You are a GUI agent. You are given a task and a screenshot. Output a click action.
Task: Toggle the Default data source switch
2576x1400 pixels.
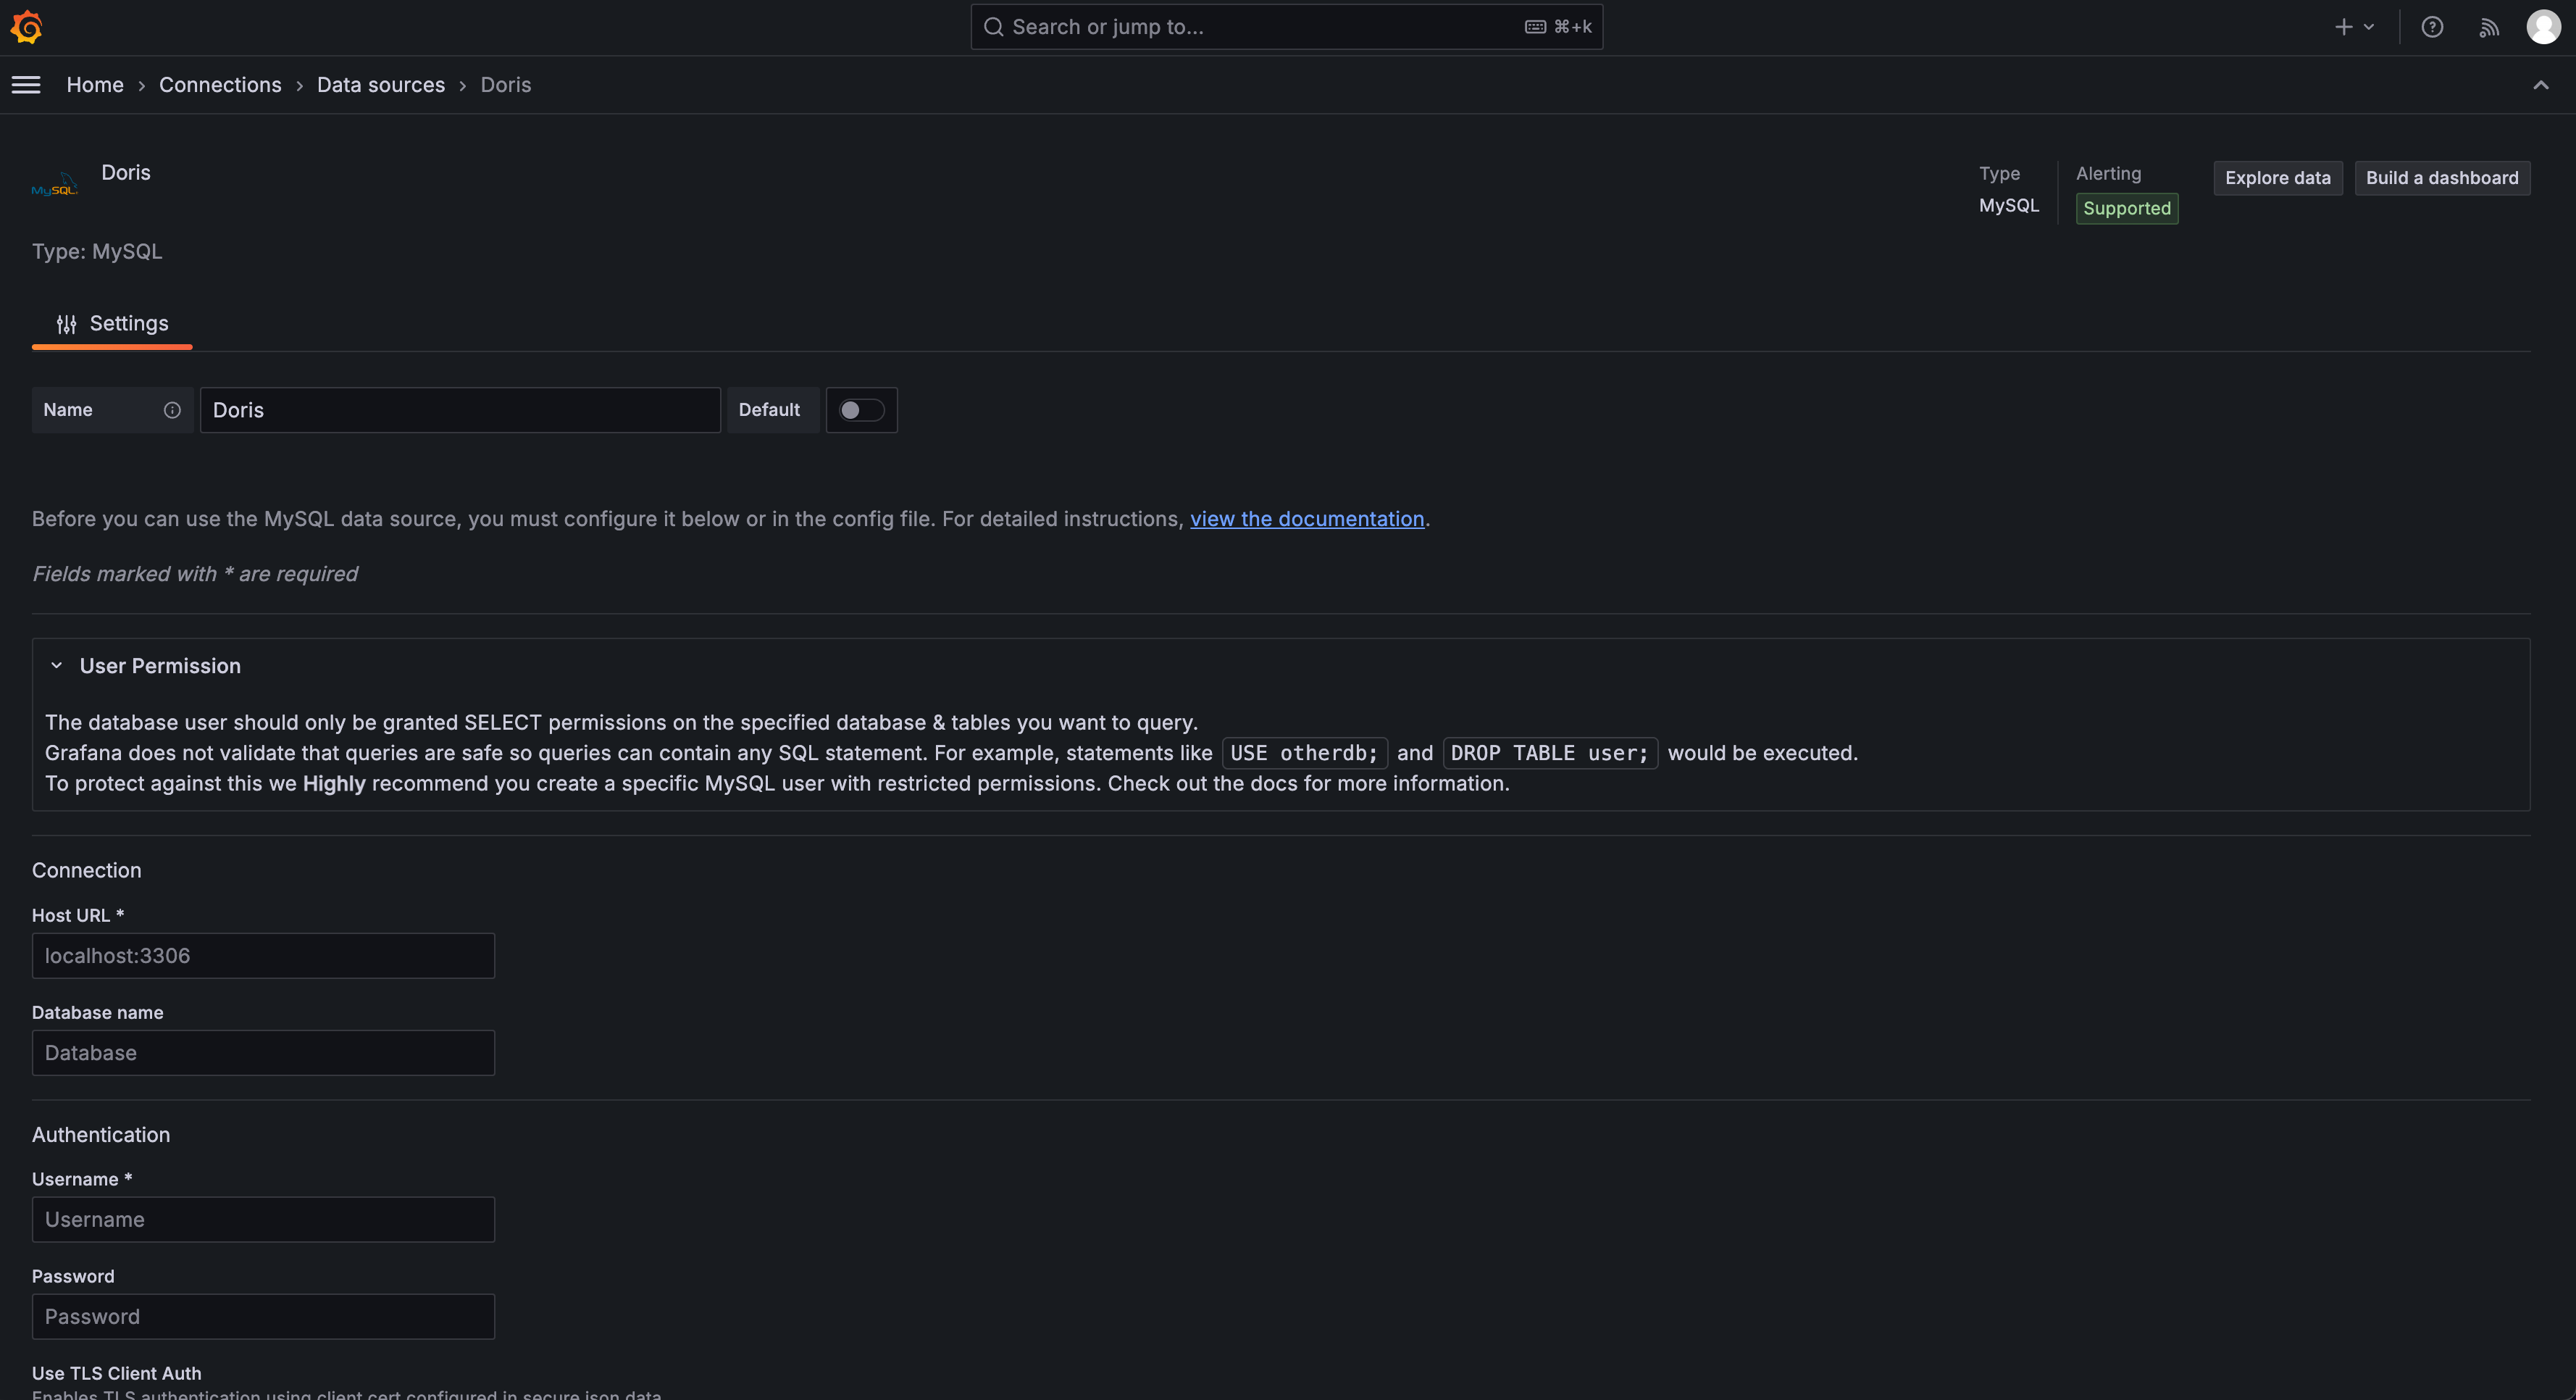click(x=862, y=410)
